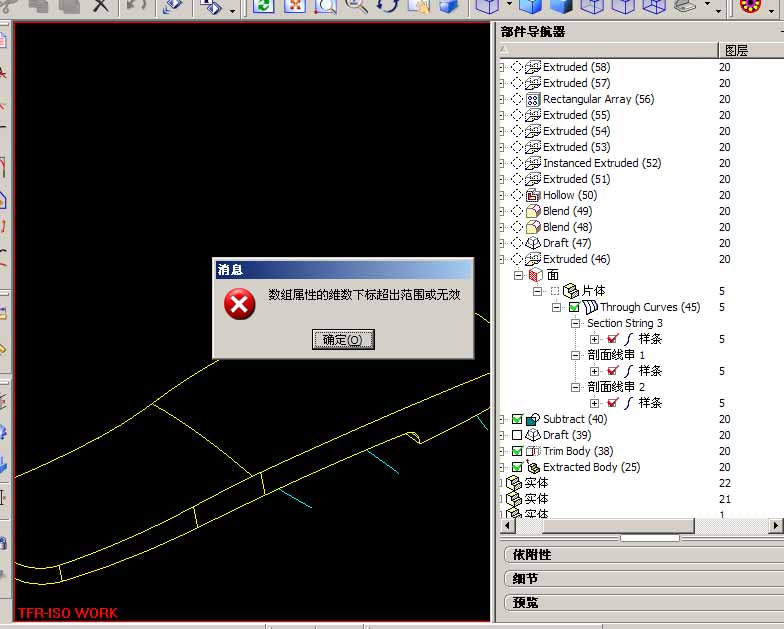The image size is (784, 629).
Task: Click the Rectangular Array (56) feature icon
Action: tap(532, 100)
